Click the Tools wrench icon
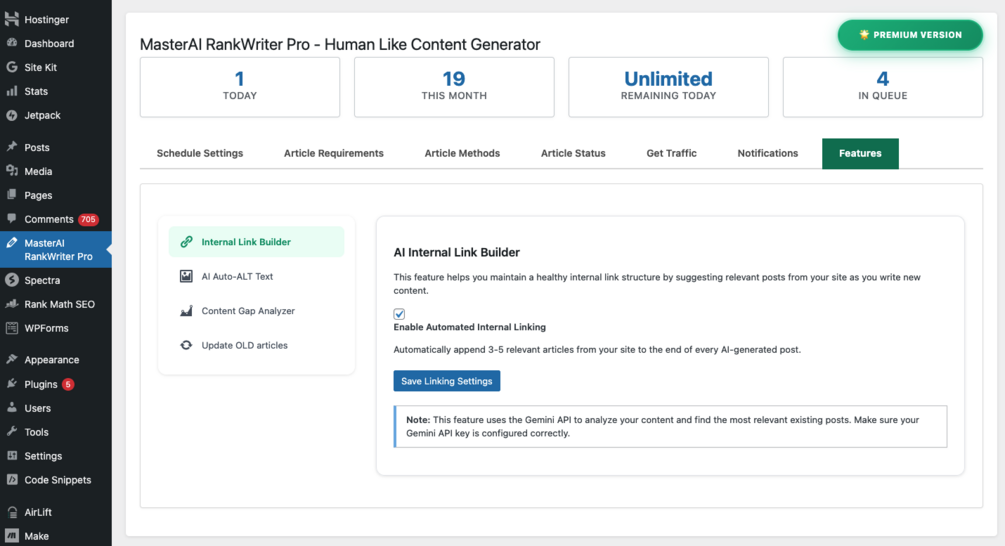Image resolution: width=1005 pixels, height=546 pixels. (12, 432)
